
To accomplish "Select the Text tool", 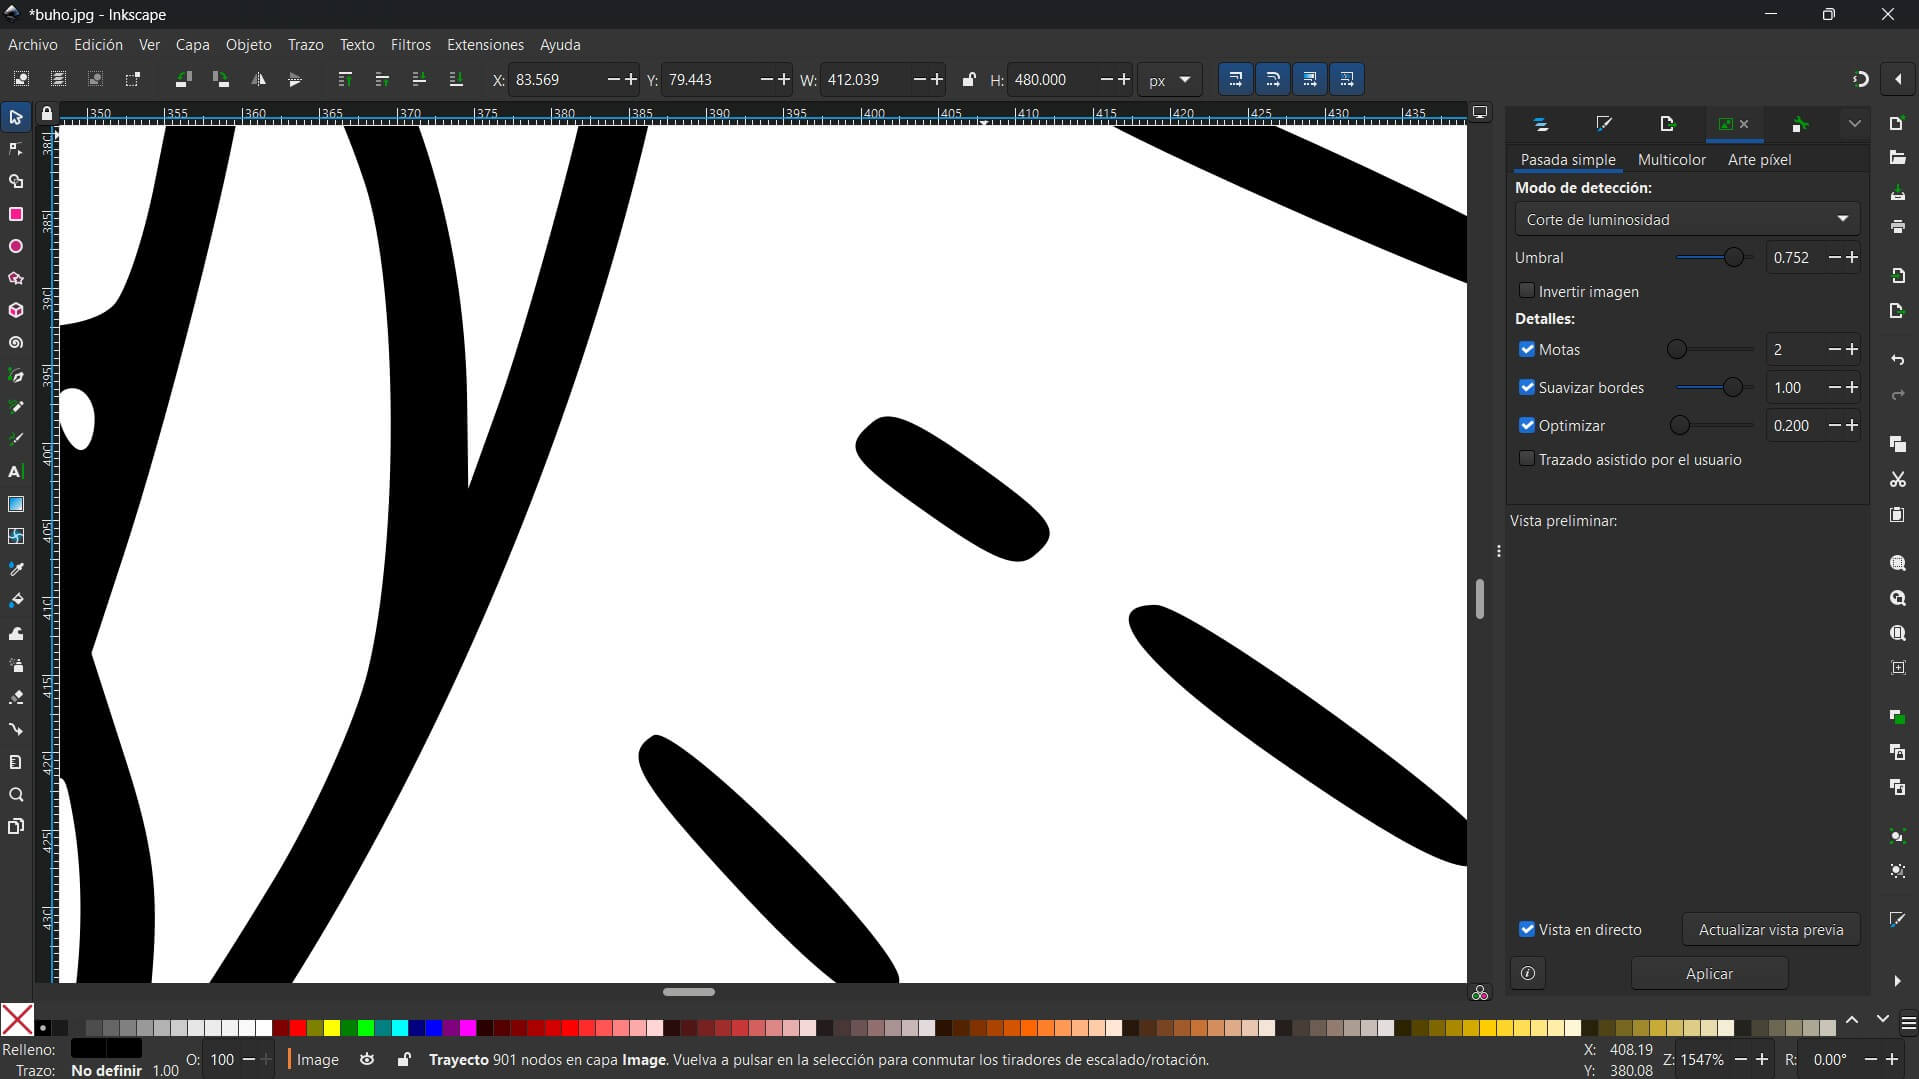I will tap(16, 471).
